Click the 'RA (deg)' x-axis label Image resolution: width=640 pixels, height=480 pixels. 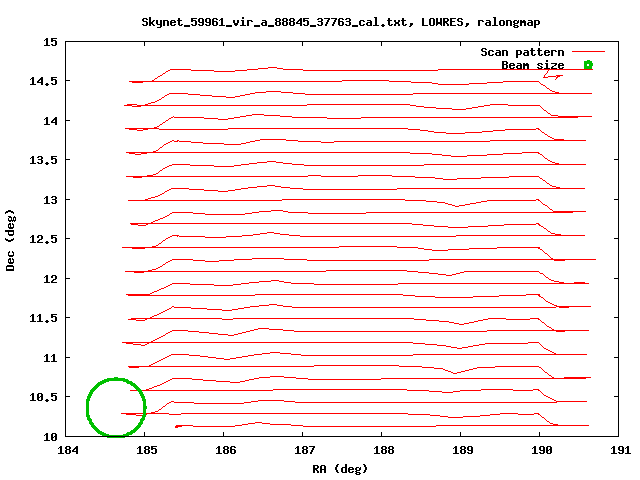[340, 469]
